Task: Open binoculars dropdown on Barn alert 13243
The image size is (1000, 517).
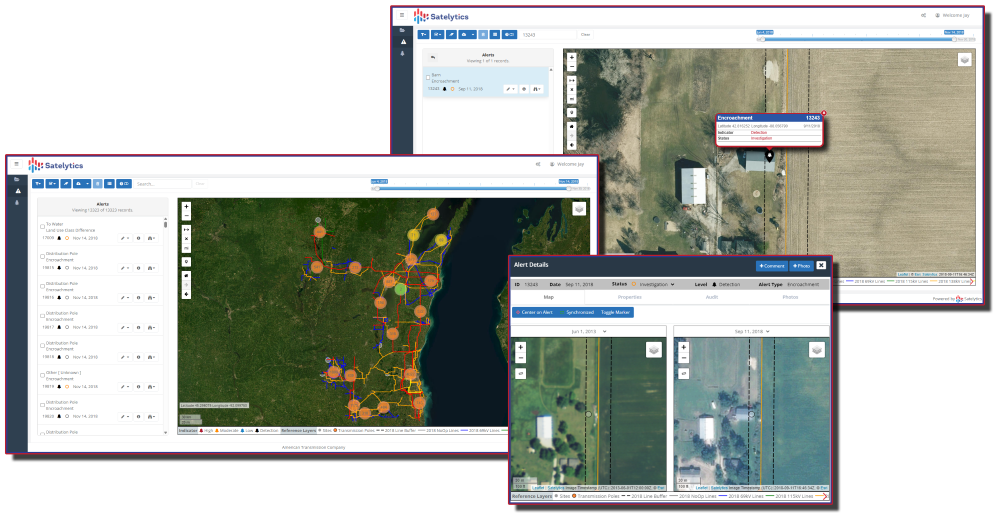Action: [x=537, y=89]
